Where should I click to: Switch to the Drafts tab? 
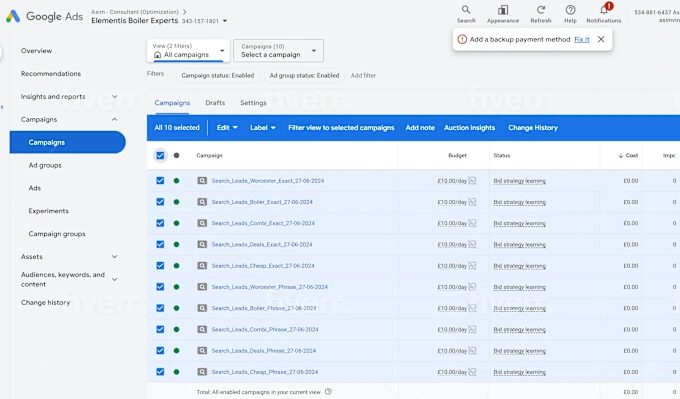click(x=215, y=103)
